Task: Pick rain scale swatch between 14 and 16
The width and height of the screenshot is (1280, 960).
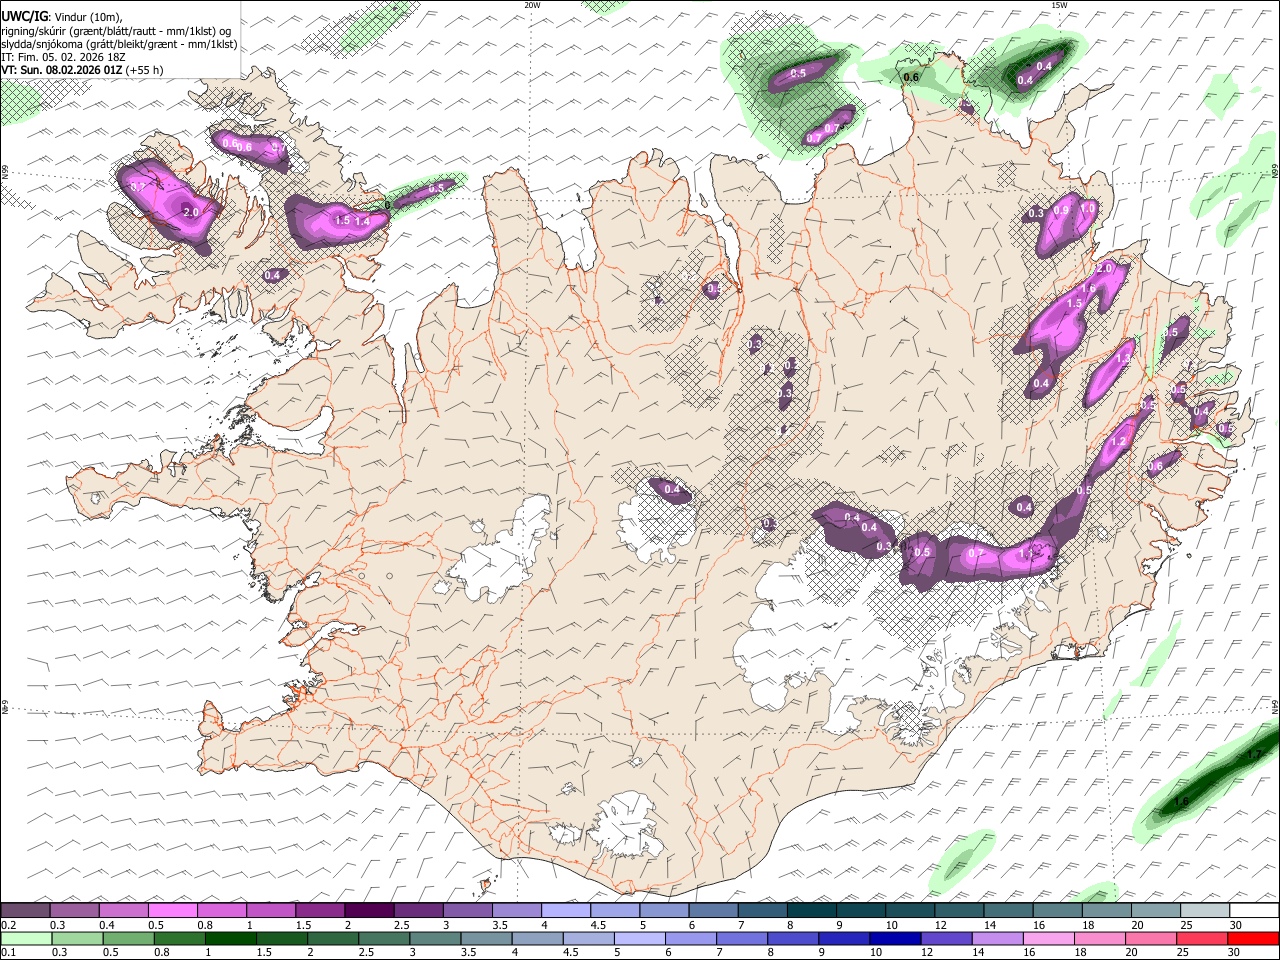Action: point(998,938)
